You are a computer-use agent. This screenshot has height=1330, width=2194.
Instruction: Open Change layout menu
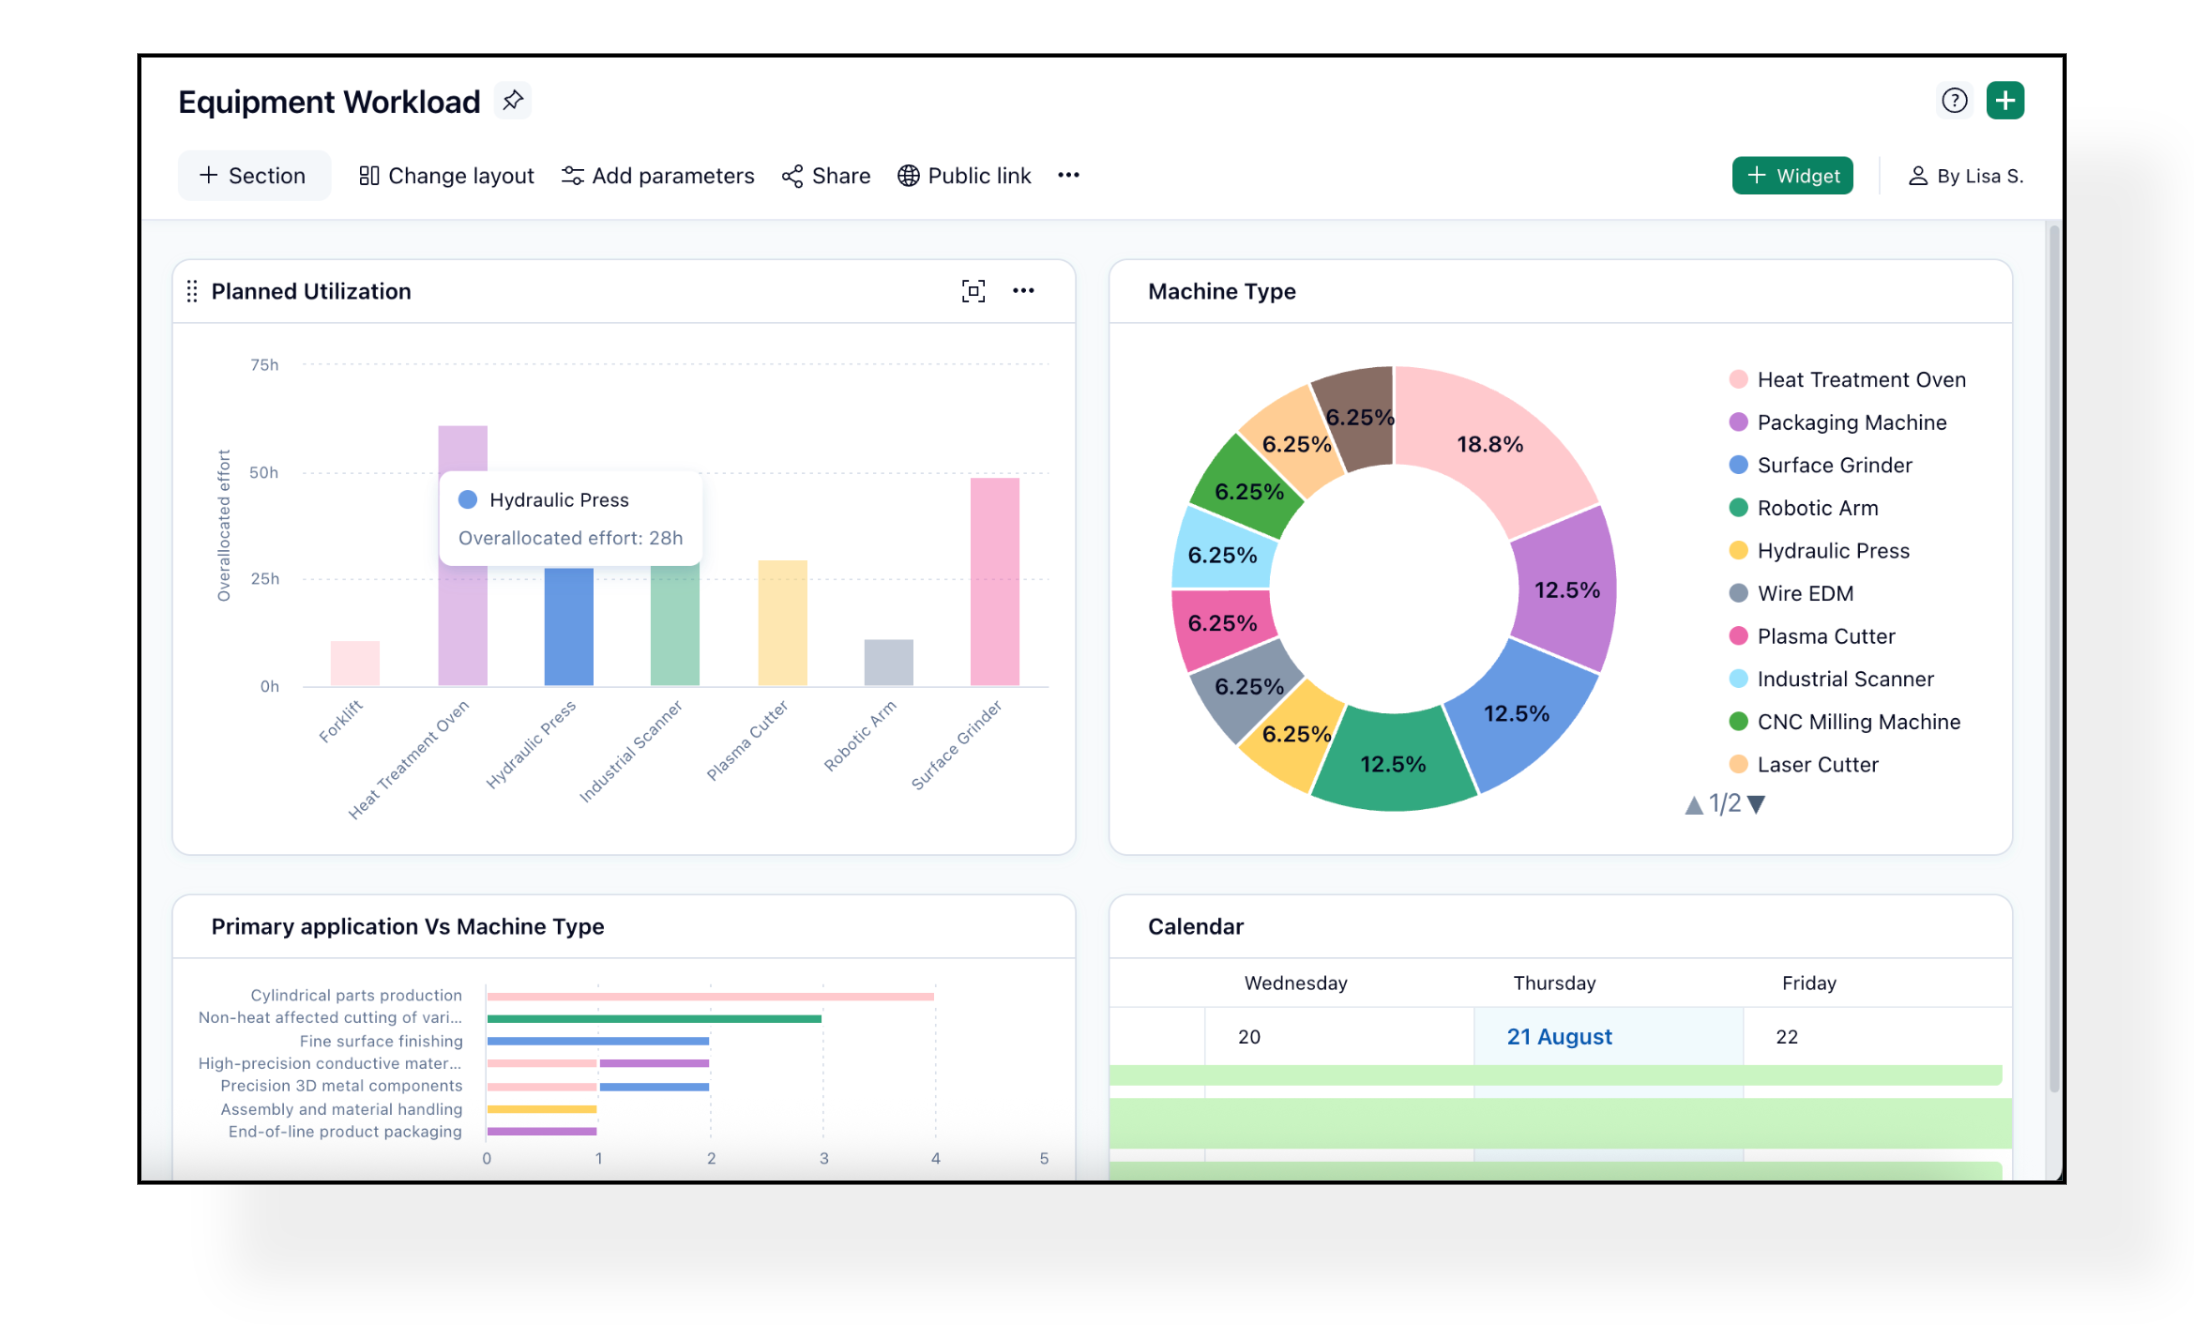(446, 176)
